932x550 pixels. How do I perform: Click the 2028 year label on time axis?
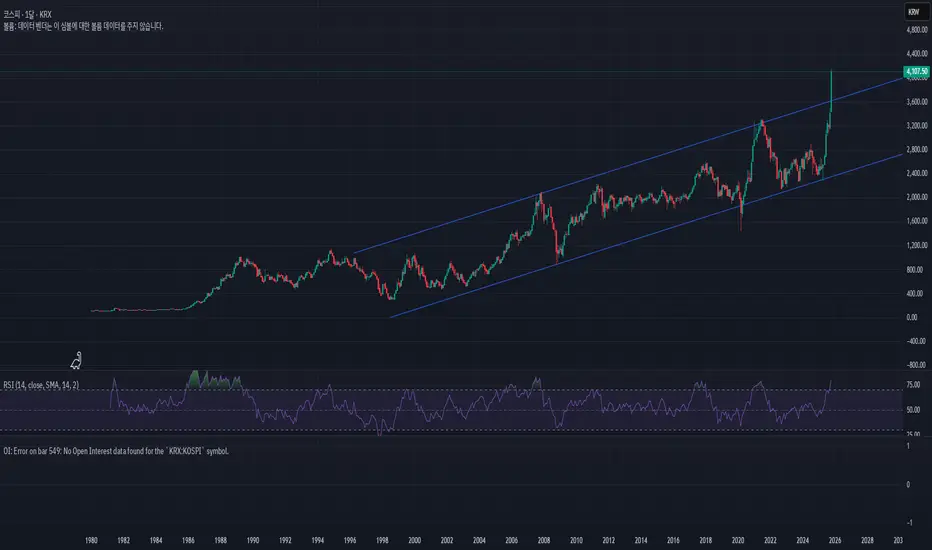(x=867, y=540)
